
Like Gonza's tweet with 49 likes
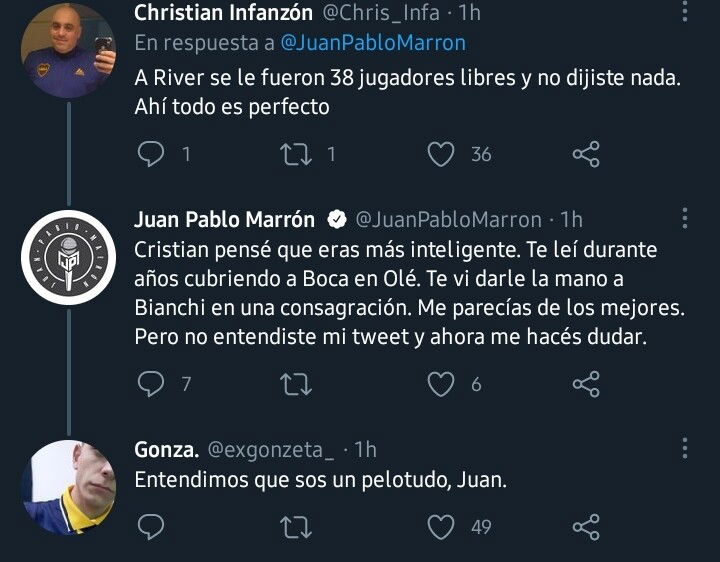pyautogui.click(x=441, y=526)
